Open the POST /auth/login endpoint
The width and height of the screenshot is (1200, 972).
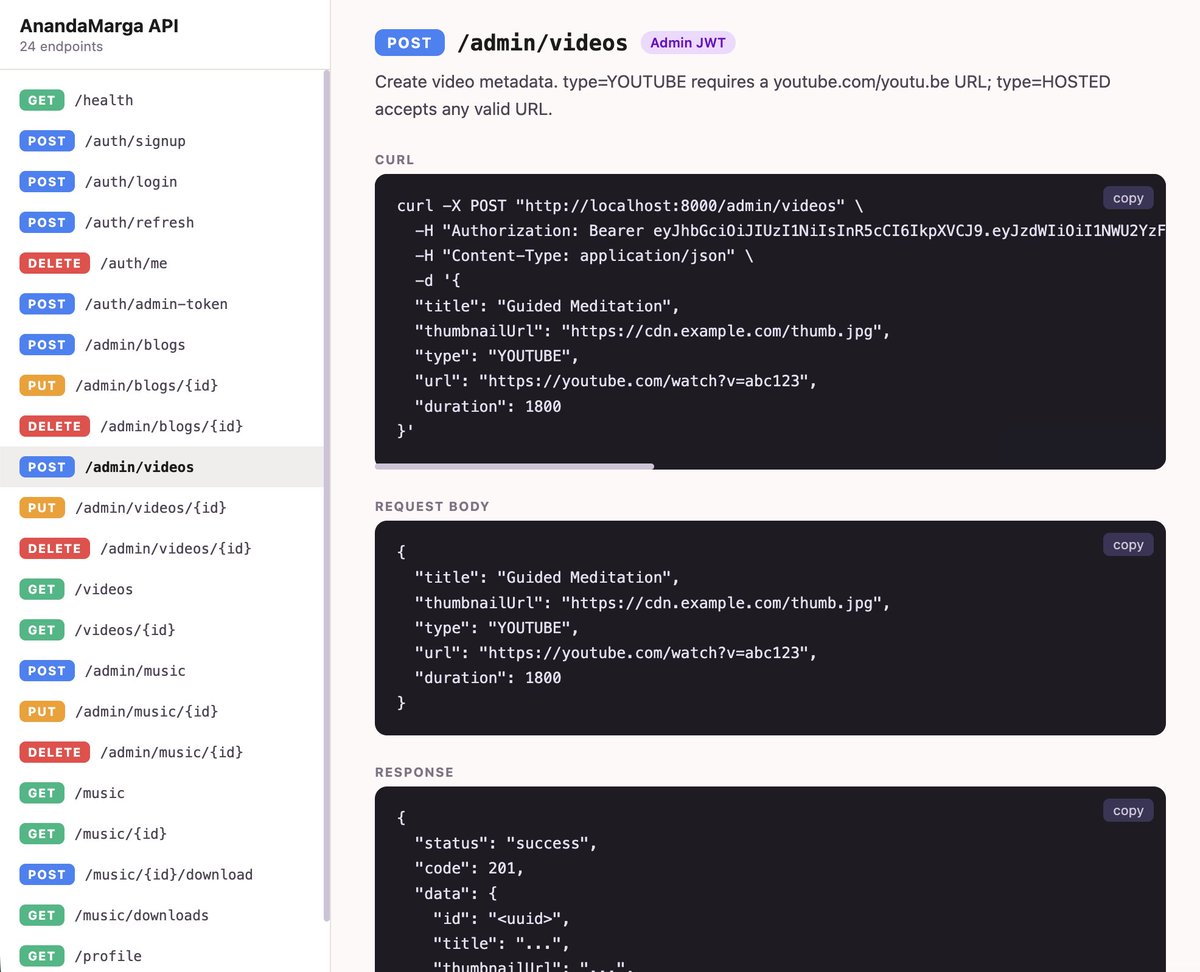161,182
